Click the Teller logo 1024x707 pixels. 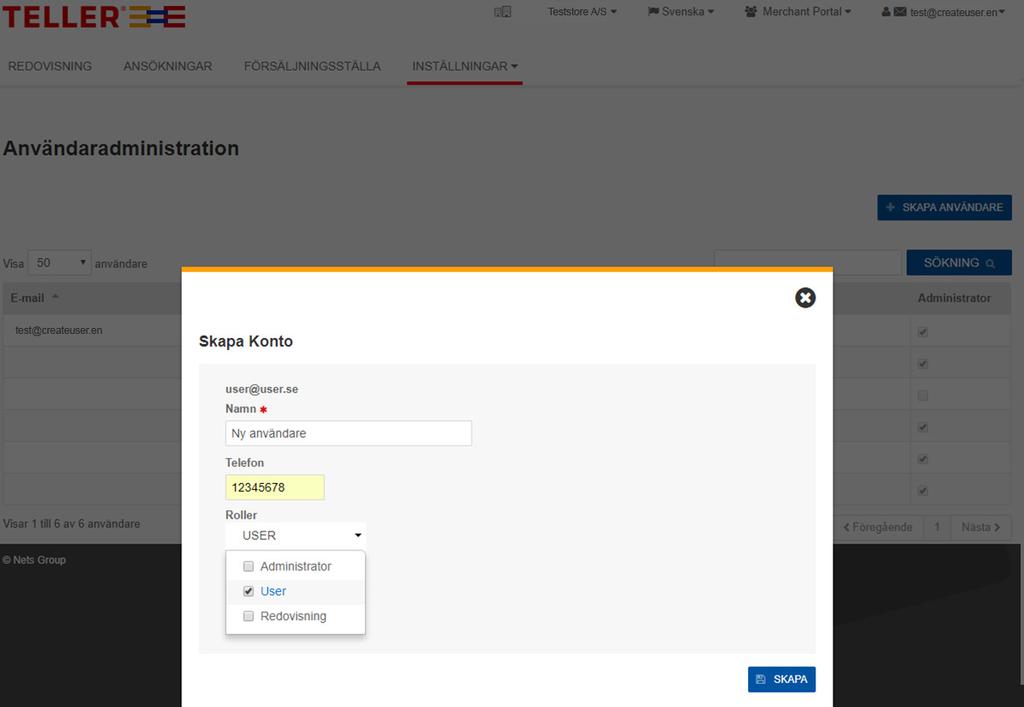click(94, 16)
